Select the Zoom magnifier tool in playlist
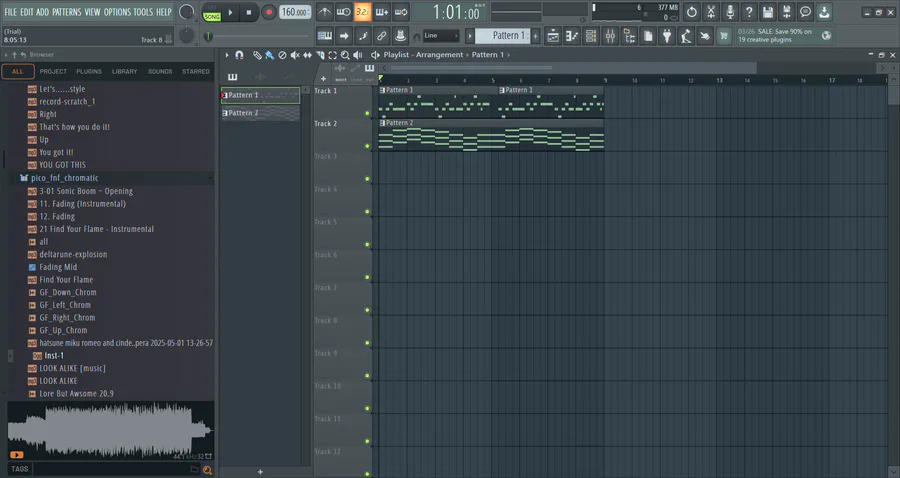Viewport: 900px width, 478px height. pyautogui.click(x=345, y=55)
